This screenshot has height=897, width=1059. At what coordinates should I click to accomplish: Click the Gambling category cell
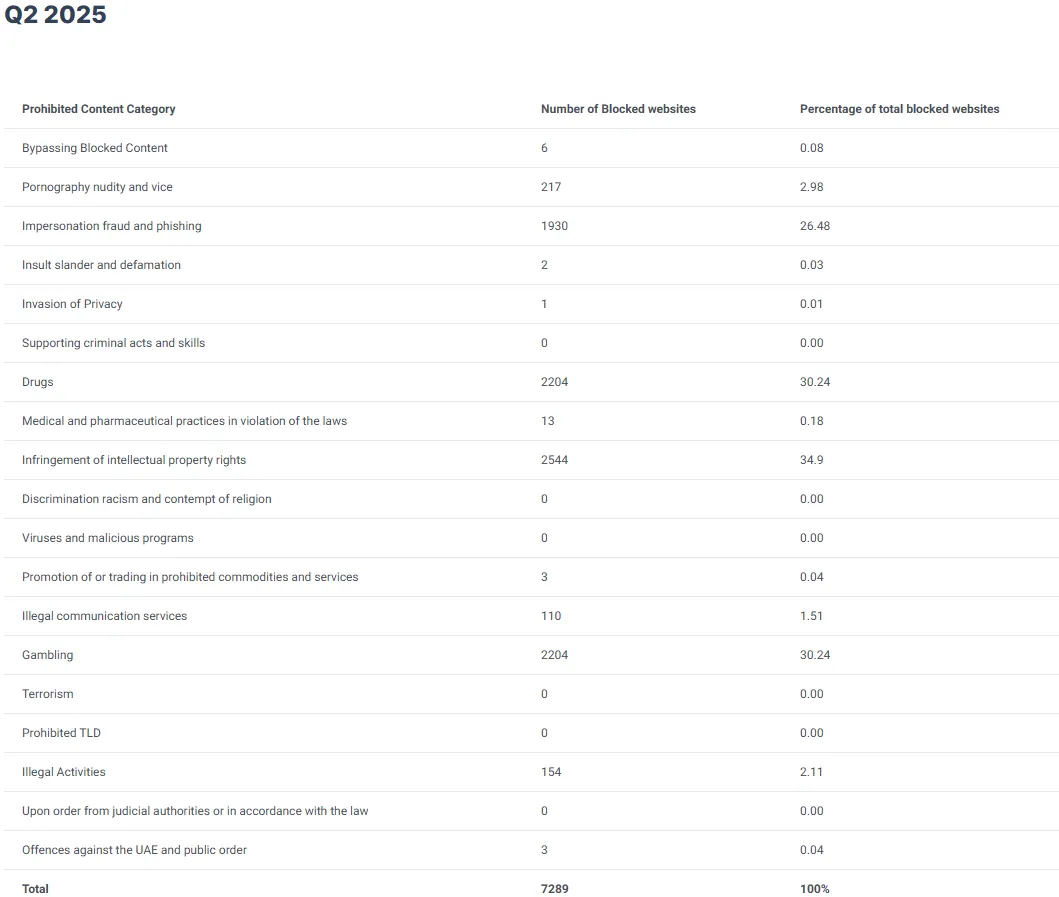click(48, 655)
